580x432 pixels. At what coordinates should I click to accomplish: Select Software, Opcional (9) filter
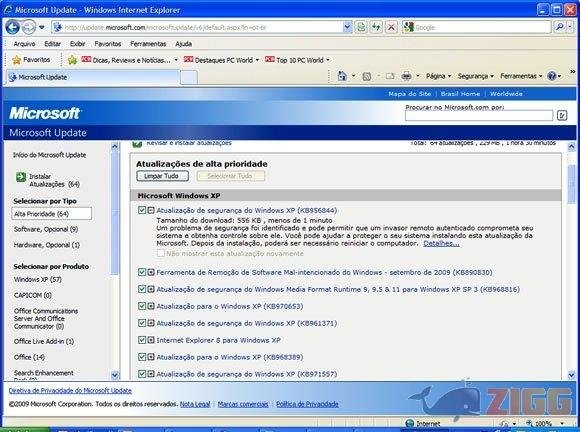pos(46,229)
